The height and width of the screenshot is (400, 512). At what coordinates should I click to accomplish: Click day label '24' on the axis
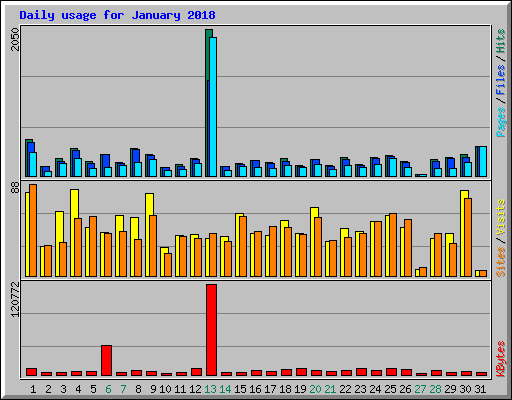pyautogui.click(x=375, y=389)
